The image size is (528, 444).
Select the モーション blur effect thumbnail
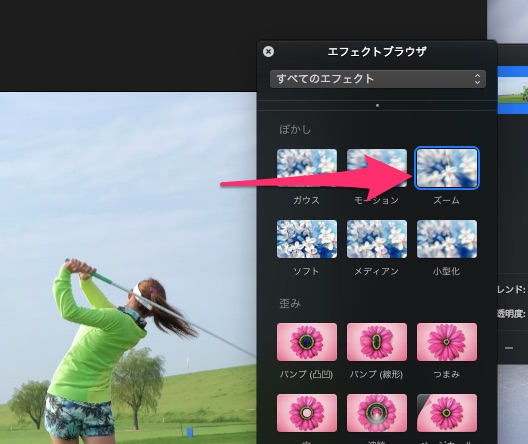377,168
